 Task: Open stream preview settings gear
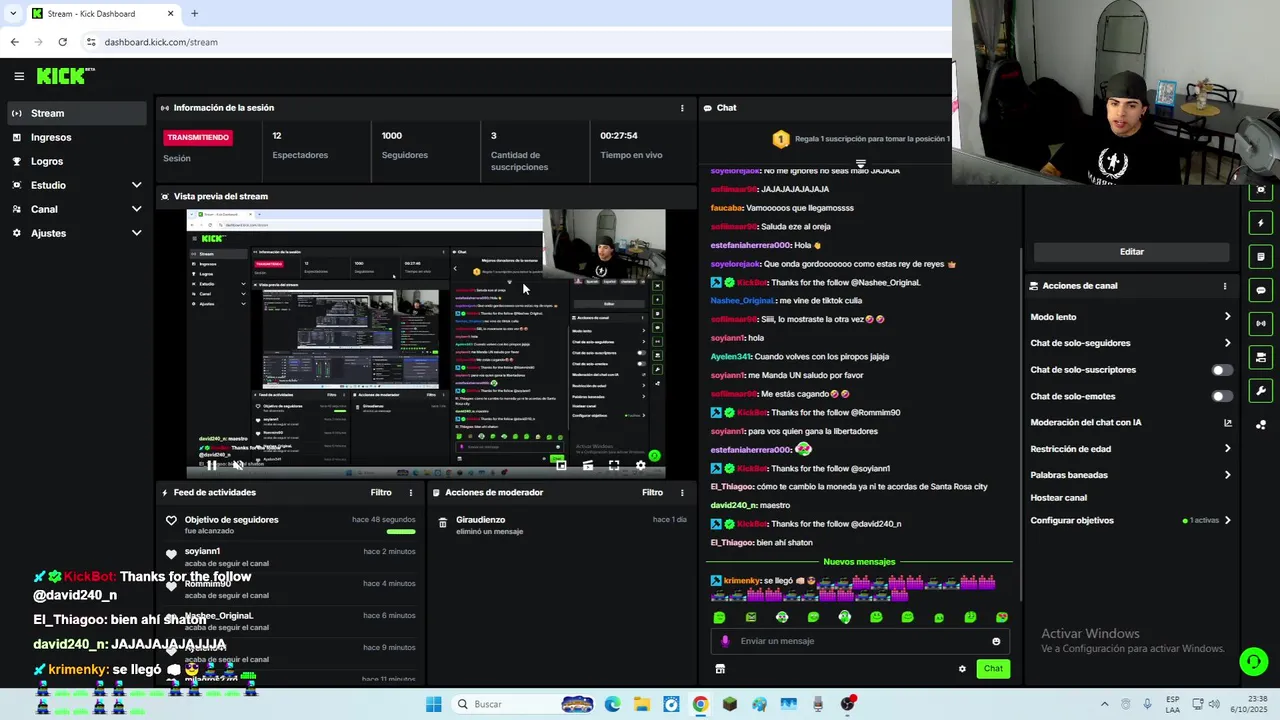[x=641, y=465]
